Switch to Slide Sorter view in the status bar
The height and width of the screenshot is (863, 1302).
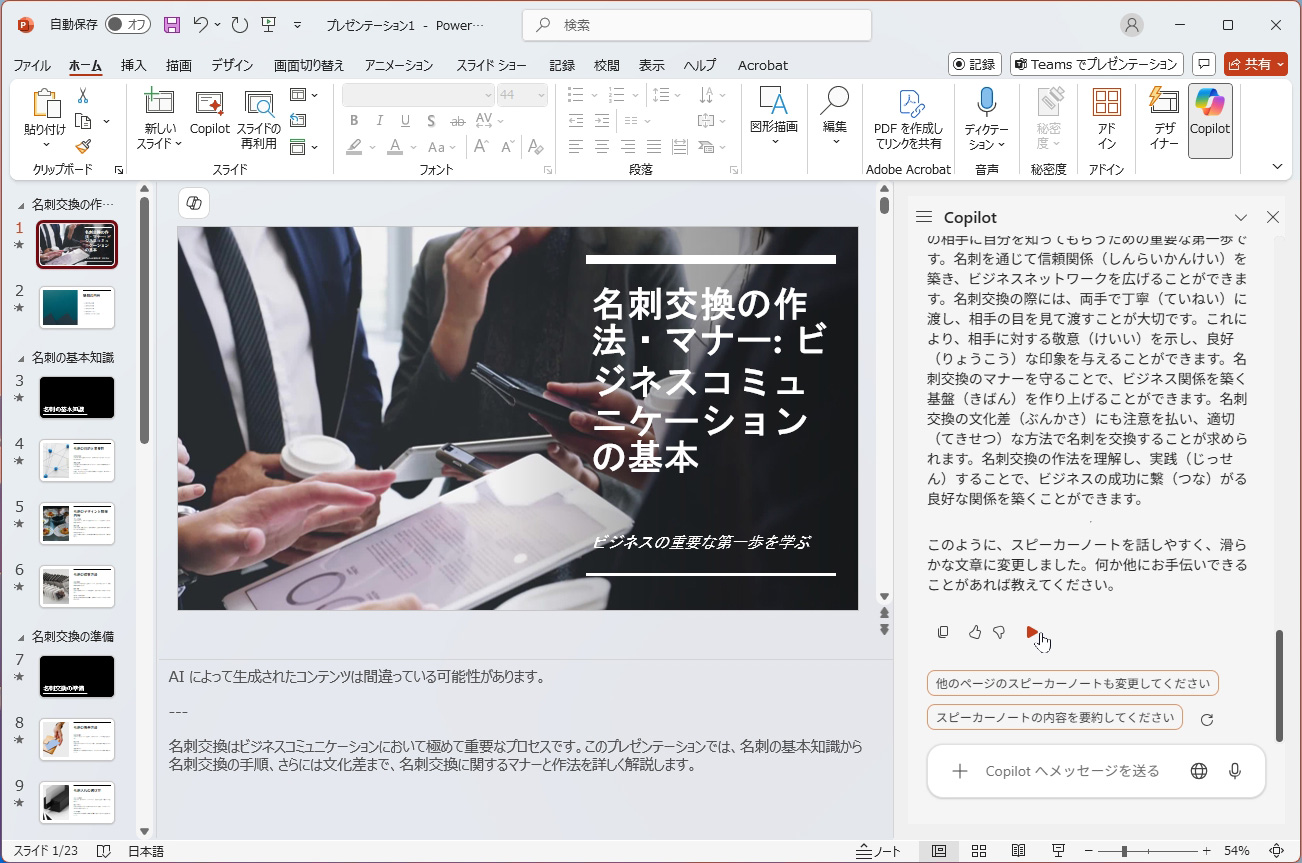tap(979, 851)
